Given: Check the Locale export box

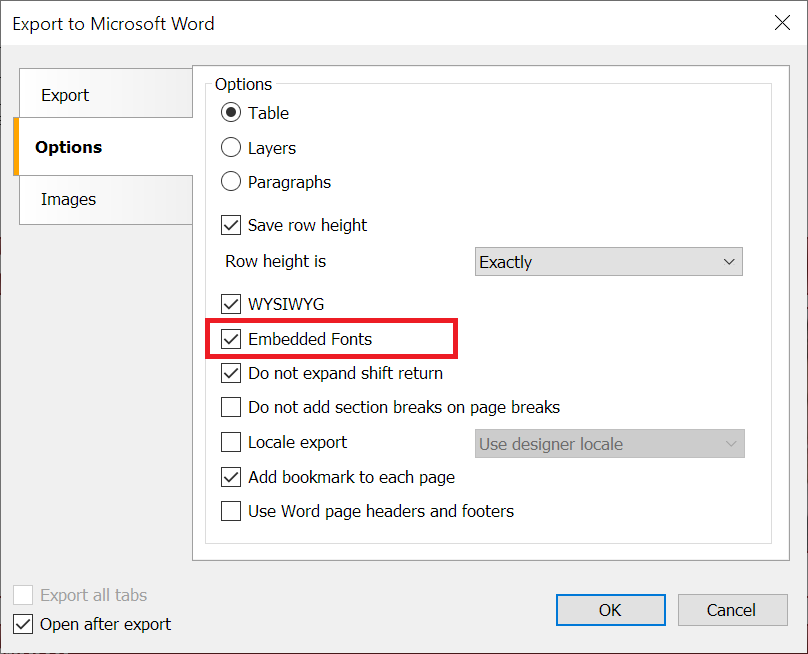Looking at the screenshot, I should point(231,442).
